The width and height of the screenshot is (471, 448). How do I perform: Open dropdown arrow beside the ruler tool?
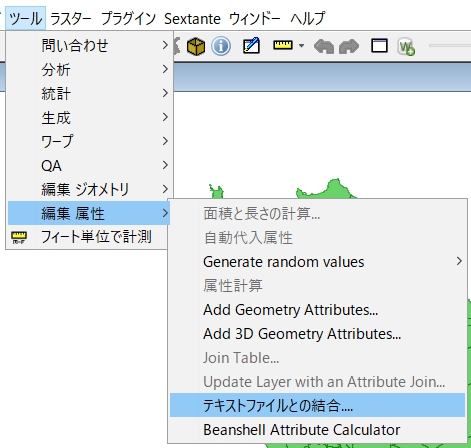301,45
